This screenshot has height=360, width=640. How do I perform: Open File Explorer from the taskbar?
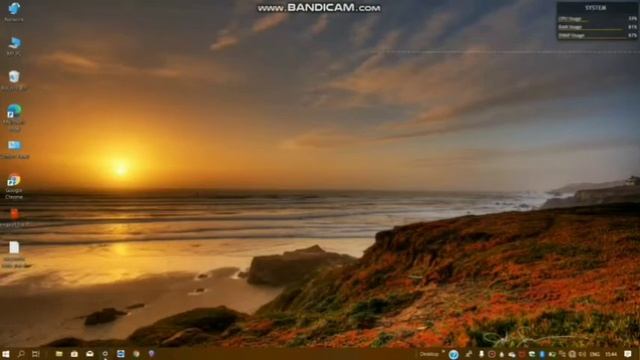pyautogui.click(x=59, y=354)
